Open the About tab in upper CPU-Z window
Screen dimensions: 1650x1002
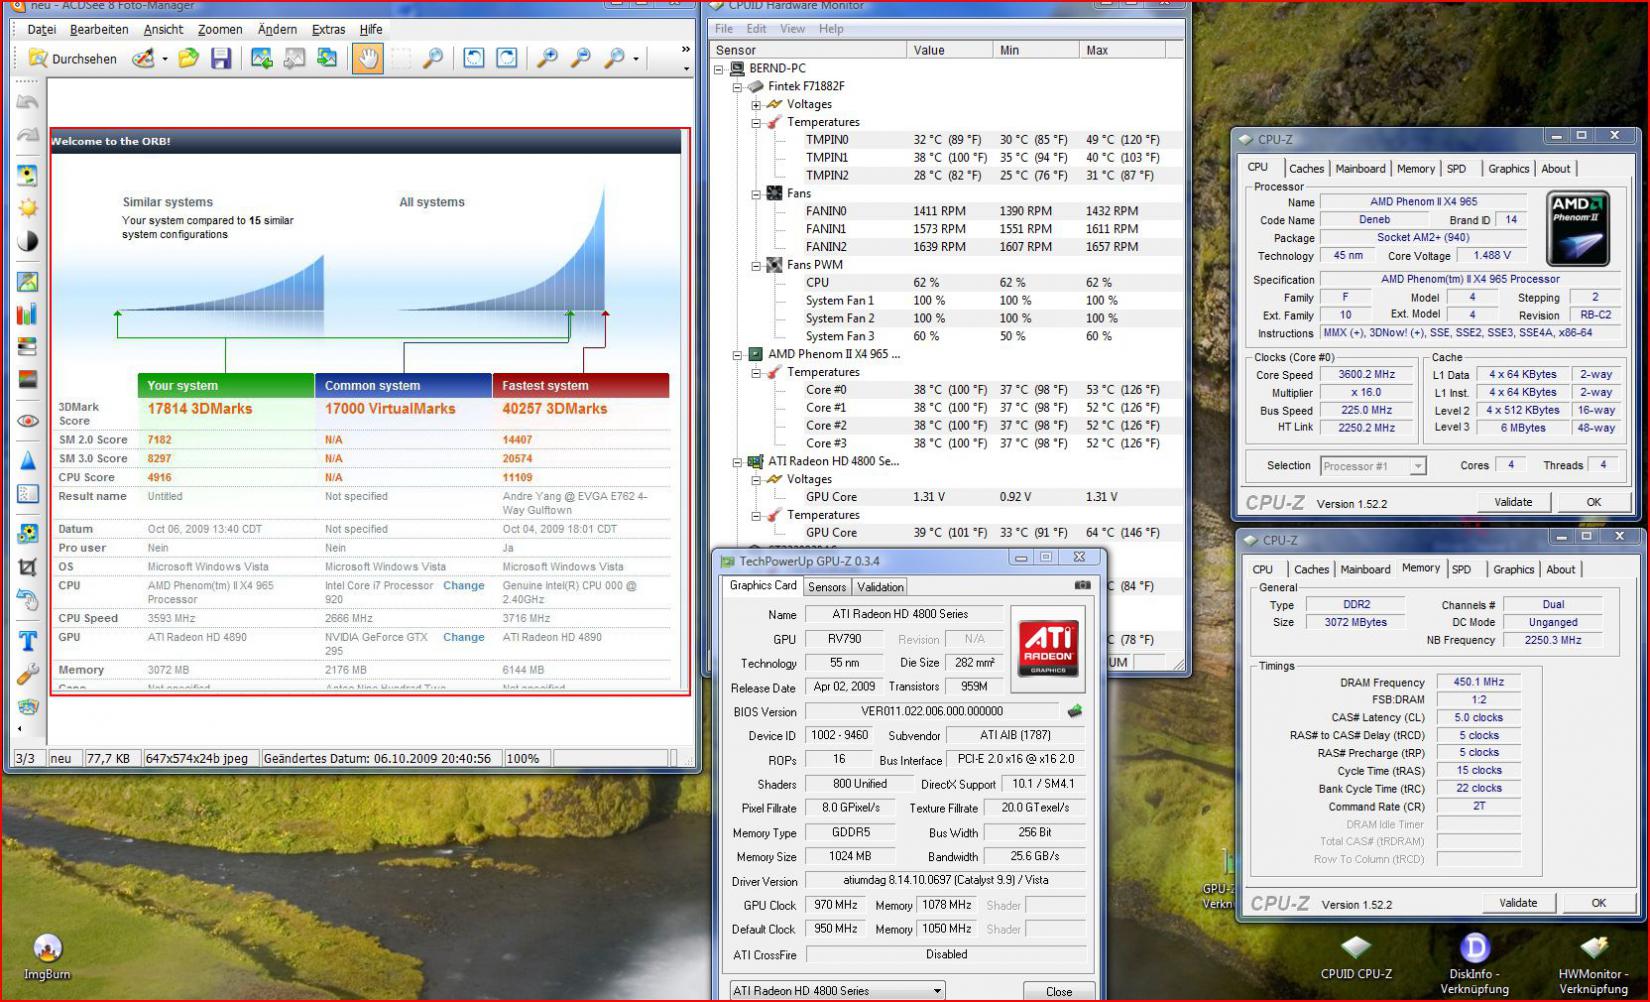click(1555, 169)
